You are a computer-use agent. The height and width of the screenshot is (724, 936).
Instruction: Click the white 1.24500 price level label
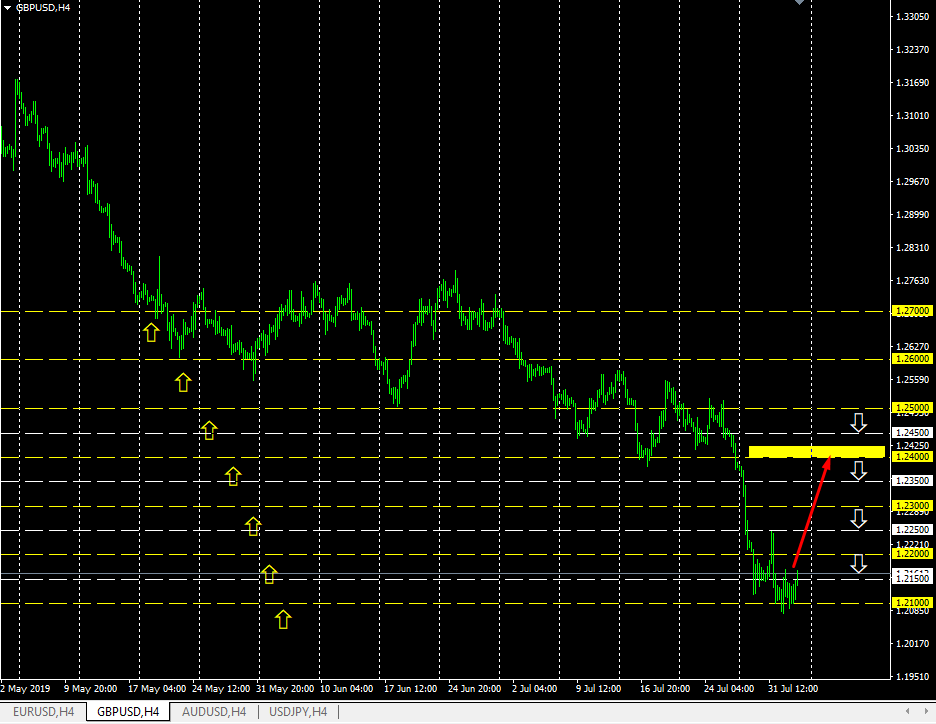[912, 433]
